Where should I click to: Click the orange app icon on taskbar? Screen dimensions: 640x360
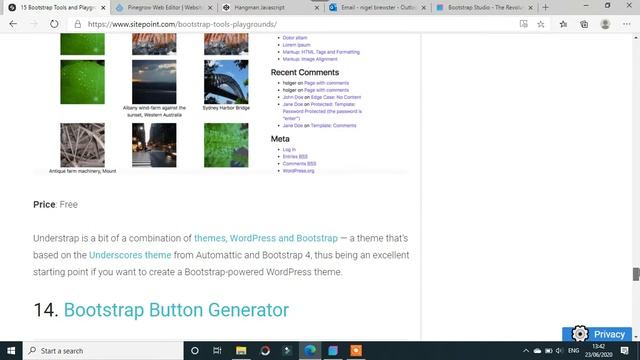(x=356, y=351)
